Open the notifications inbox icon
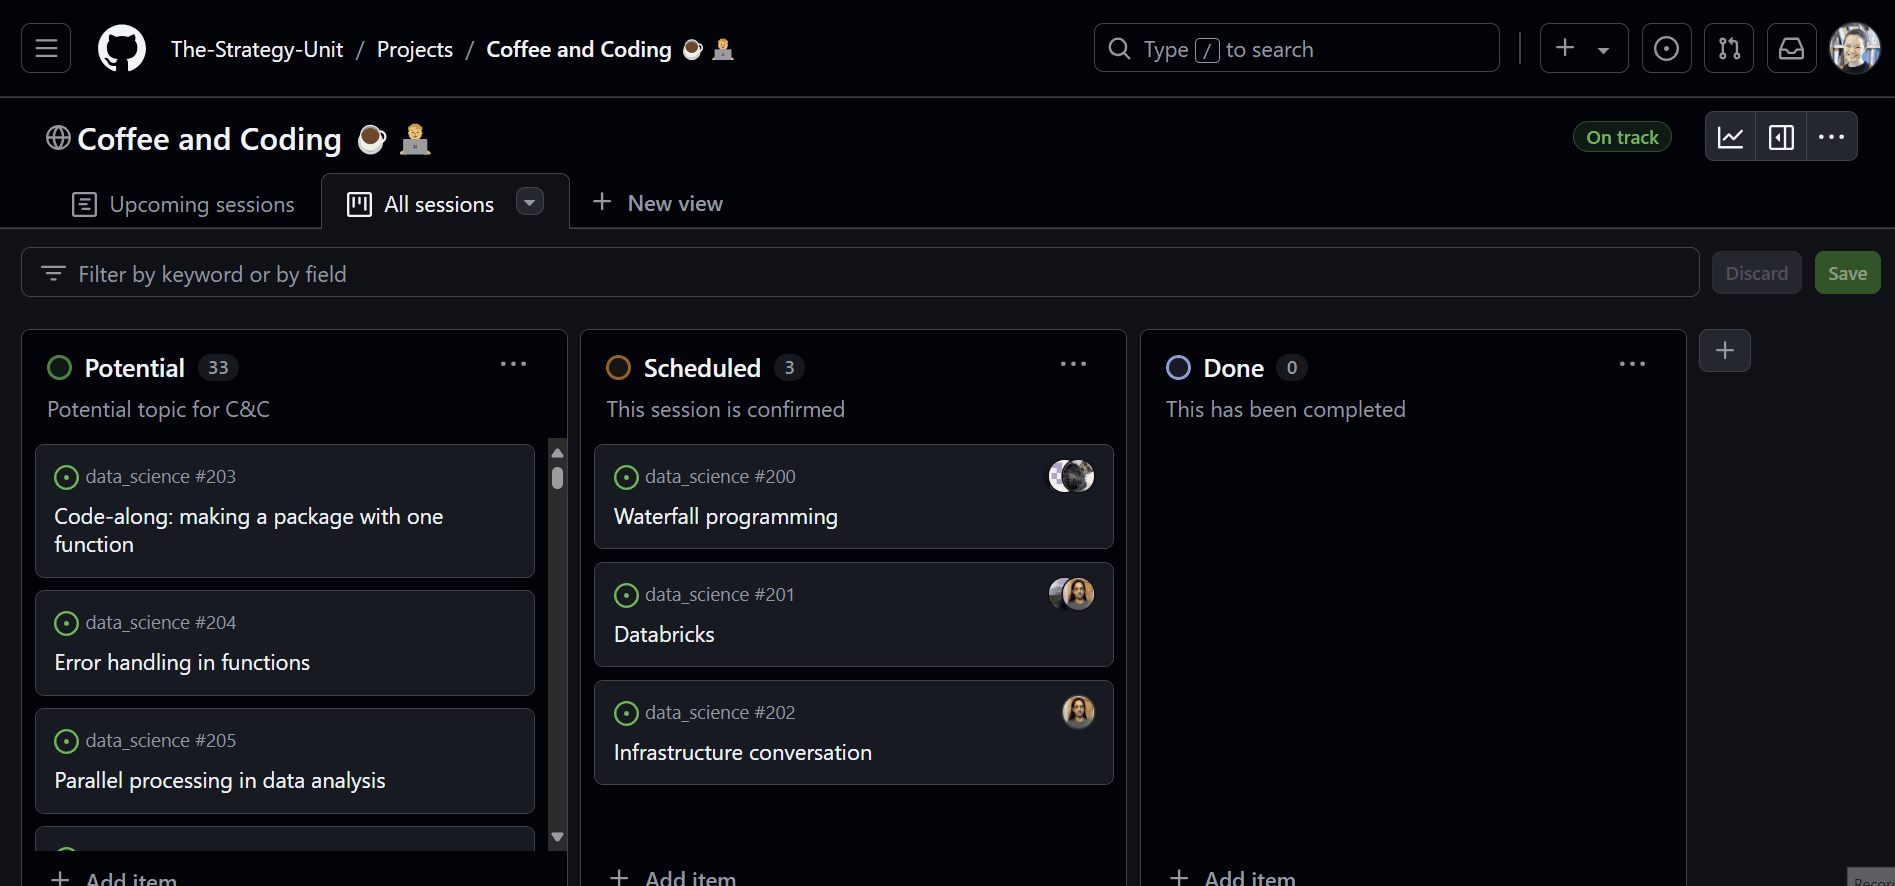 1791,48
